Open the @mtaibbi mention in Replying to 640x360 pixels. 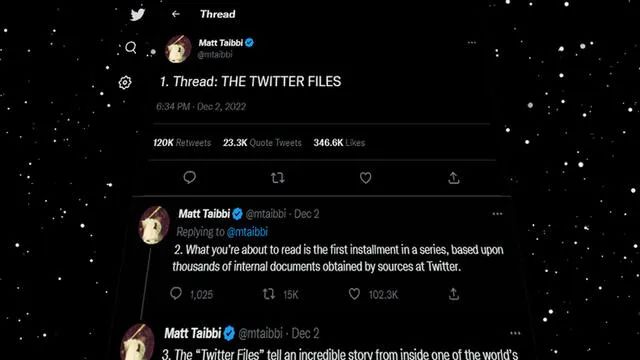coord(247,232)
